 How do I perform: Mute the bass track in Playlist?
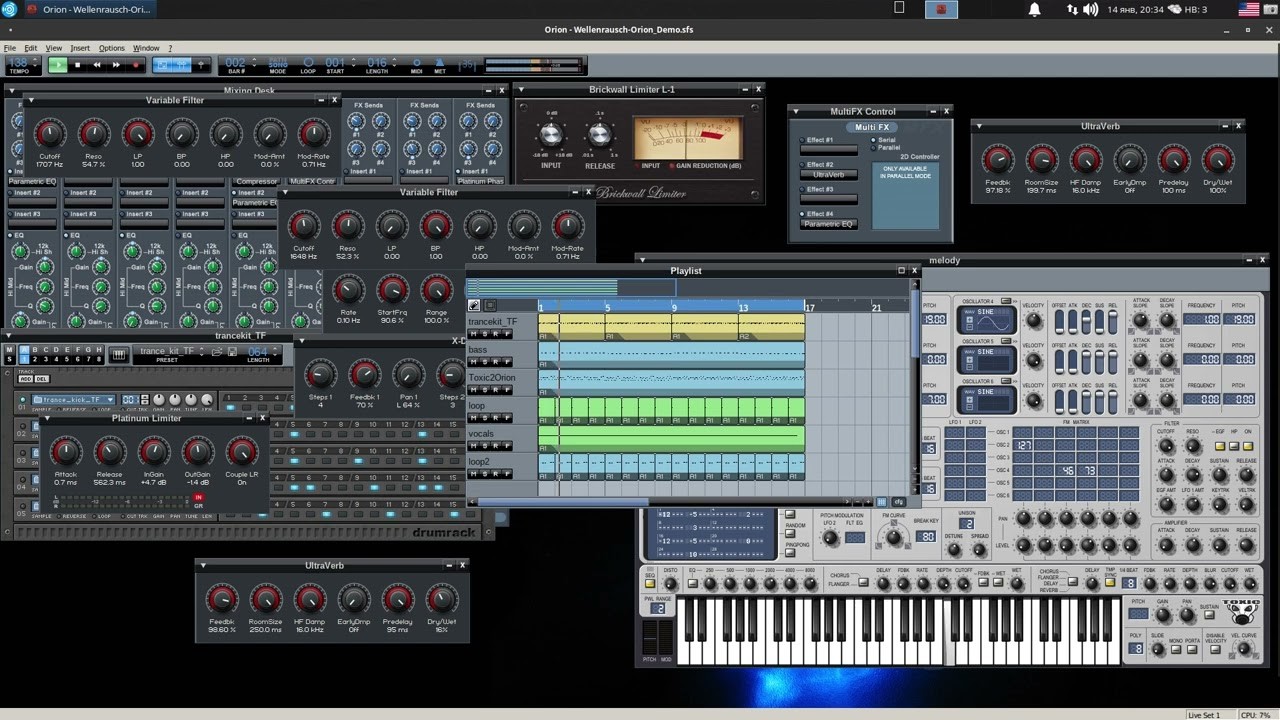[x=474, y=362]
